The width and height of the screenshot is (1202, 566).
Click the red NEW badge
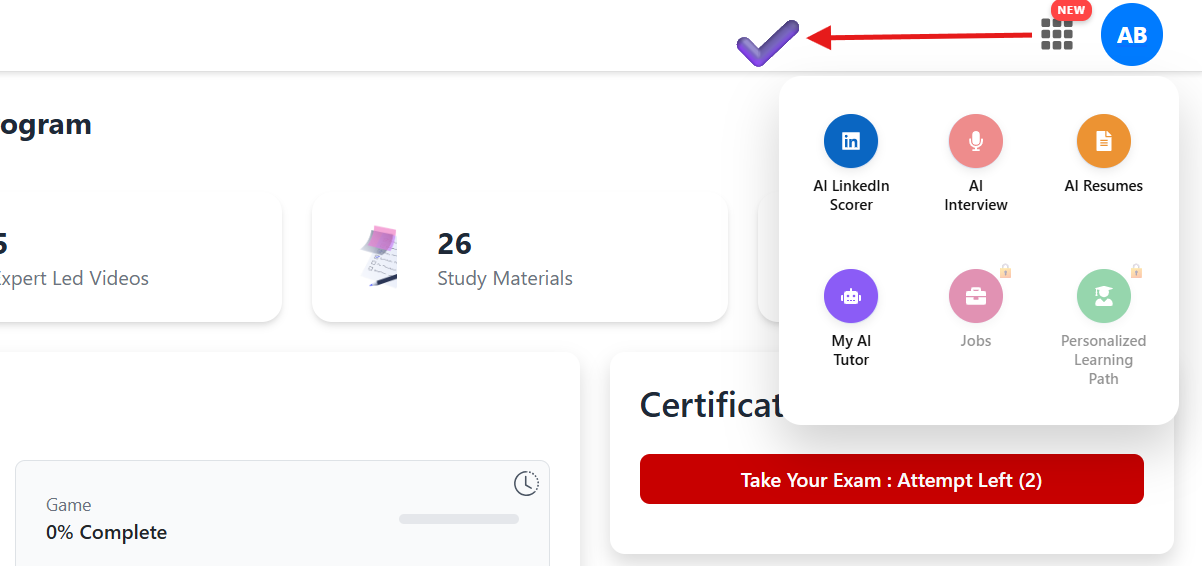[1071, 10]
